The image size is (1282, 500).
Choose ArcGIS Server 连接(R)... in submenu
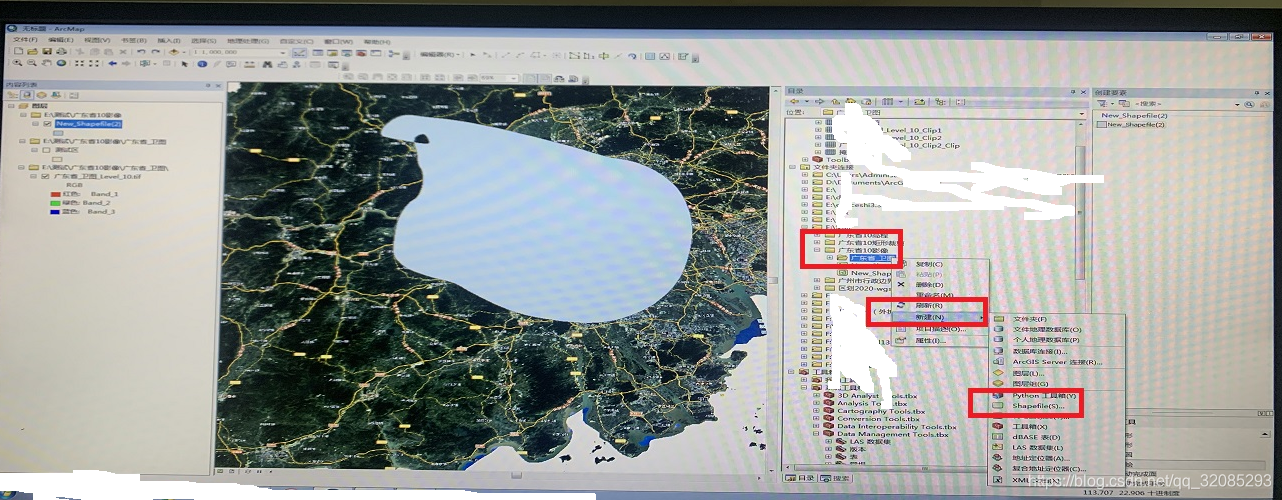[1057, 362]
